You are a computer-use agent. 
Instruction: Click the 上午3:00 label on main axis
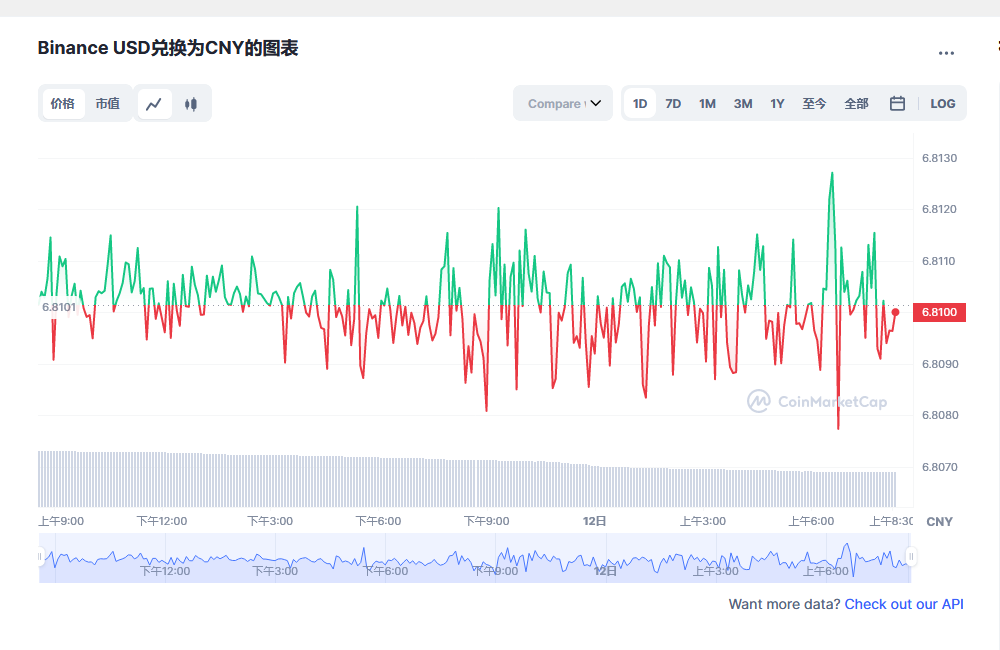tap(703, 521)
